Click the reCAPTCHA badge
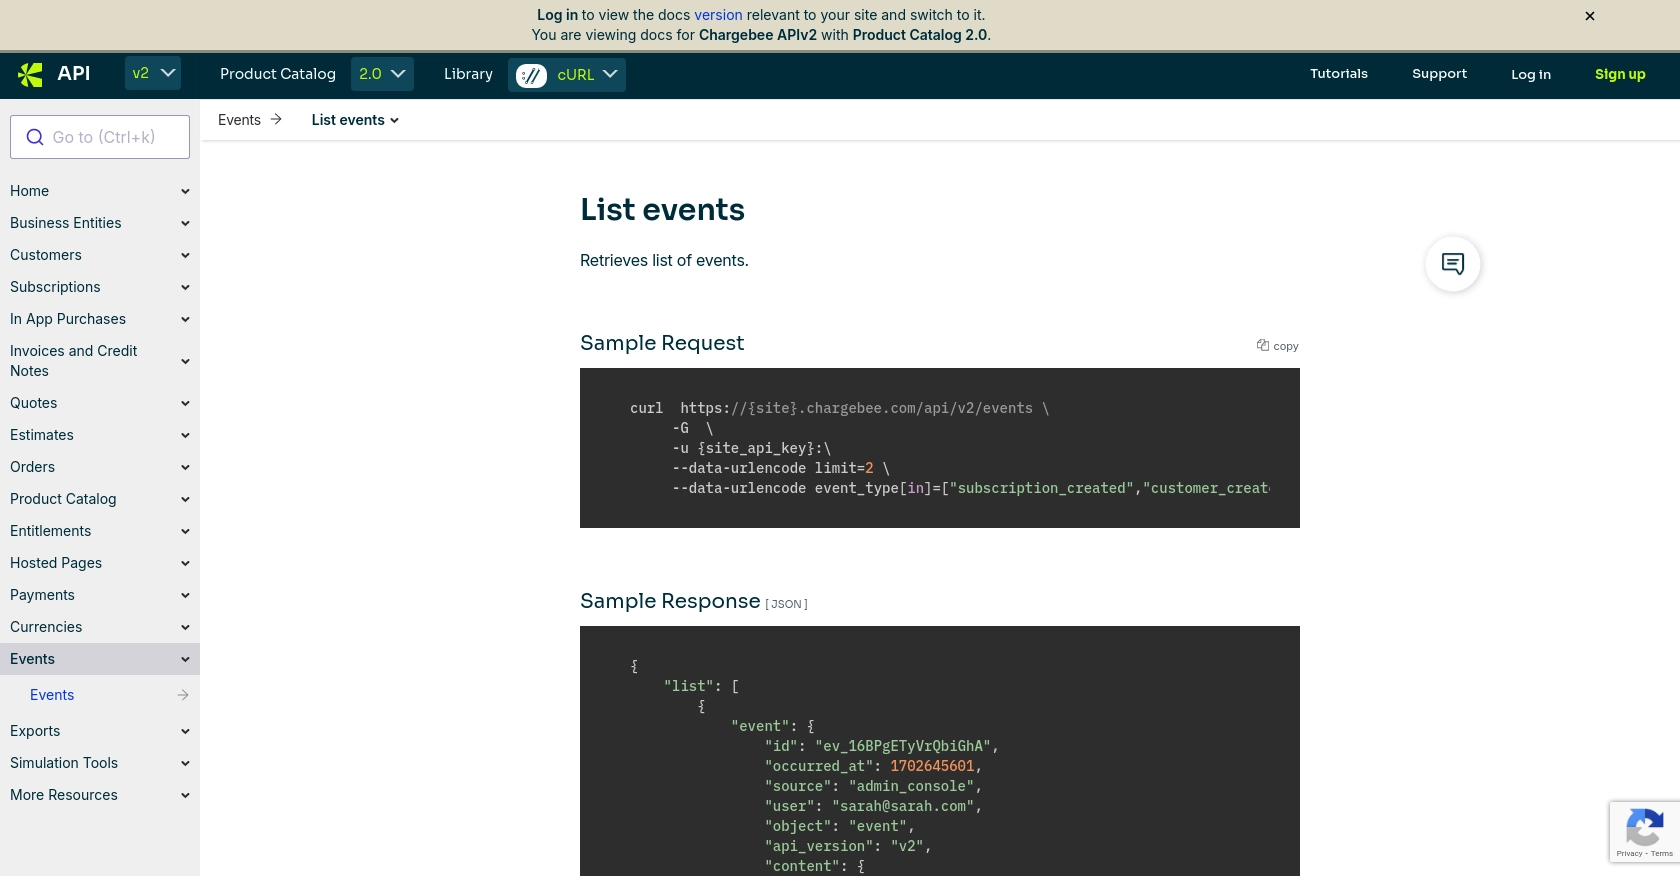 pyautogui.click(x=1645, y=831)
